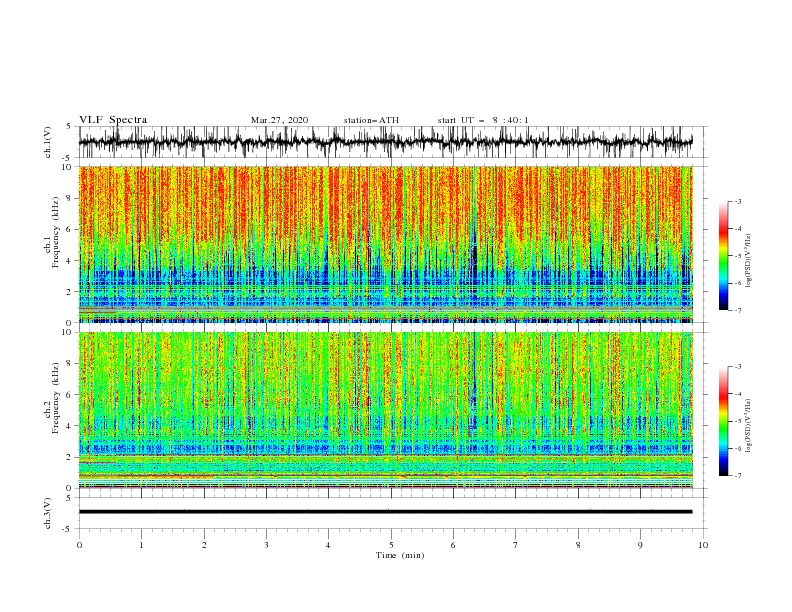Click the upper color bar's log(PSD) label
The width and height of the screenshot is (792, 612).
coord(749,261)
